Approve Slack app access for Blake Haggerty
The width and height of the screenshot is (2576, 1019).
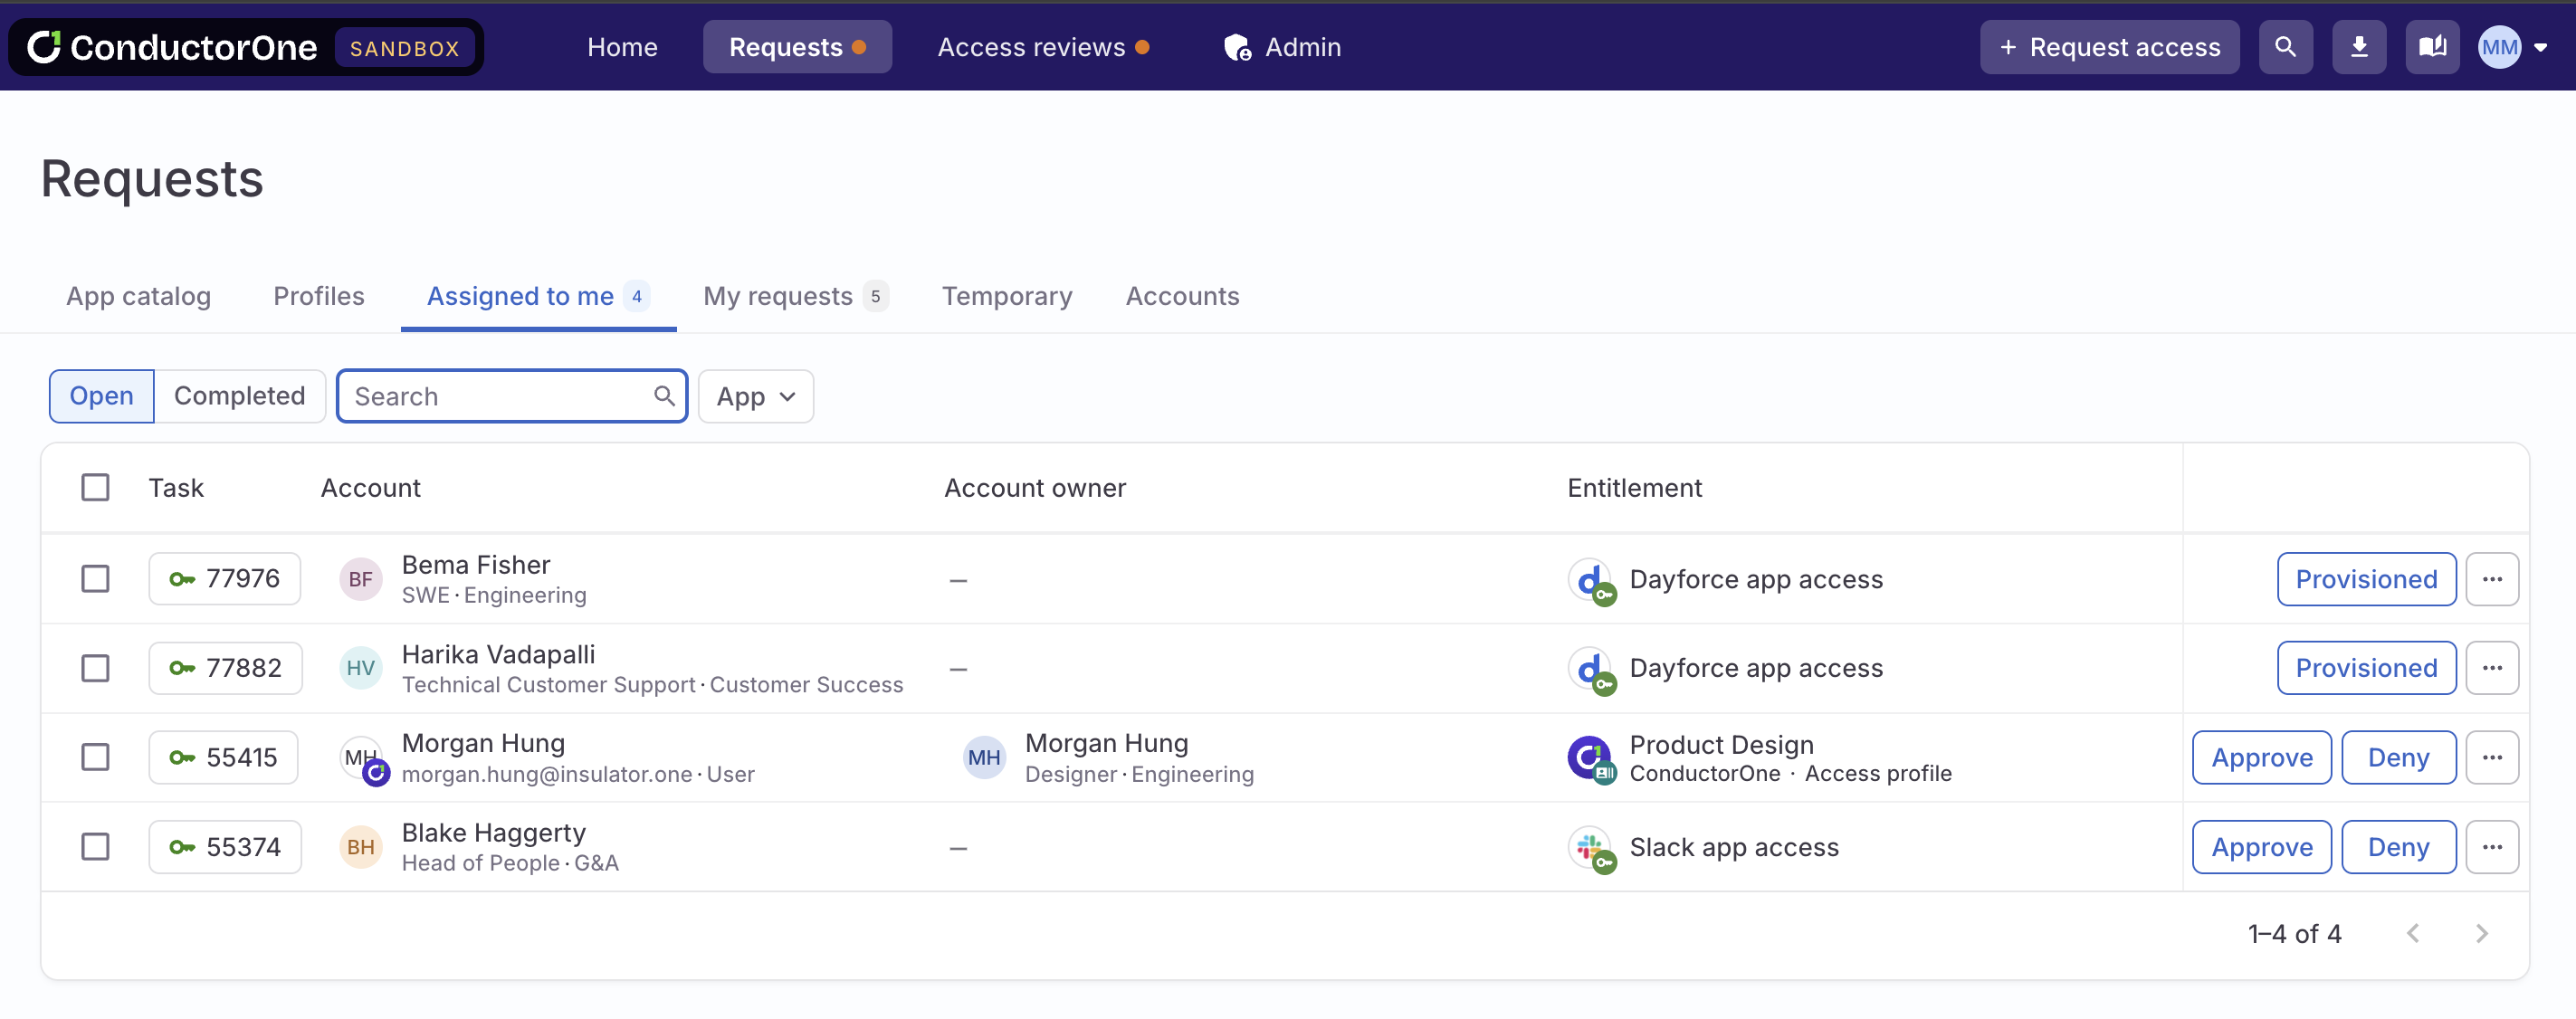[x=2261, y=847]
